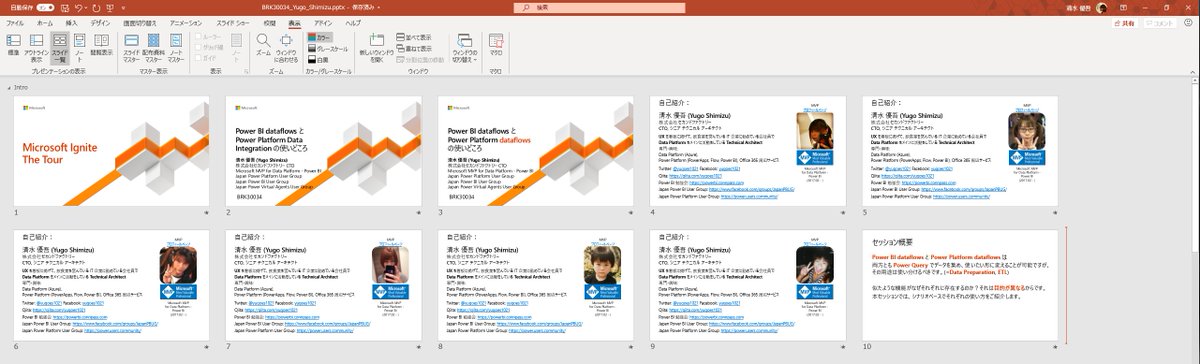Viewport: 1200px width, 364px height.
Task: Collapse the Intro section arrow
Action: coord(8,87)
